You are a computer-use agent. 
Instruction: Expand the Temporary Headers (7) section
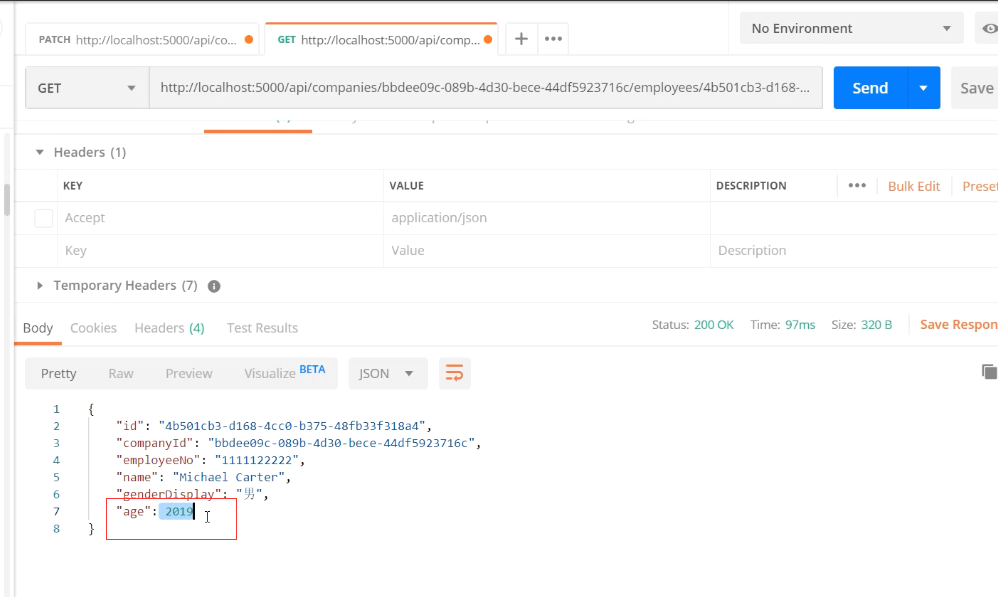pyautogui.click(x=39, y=286)
